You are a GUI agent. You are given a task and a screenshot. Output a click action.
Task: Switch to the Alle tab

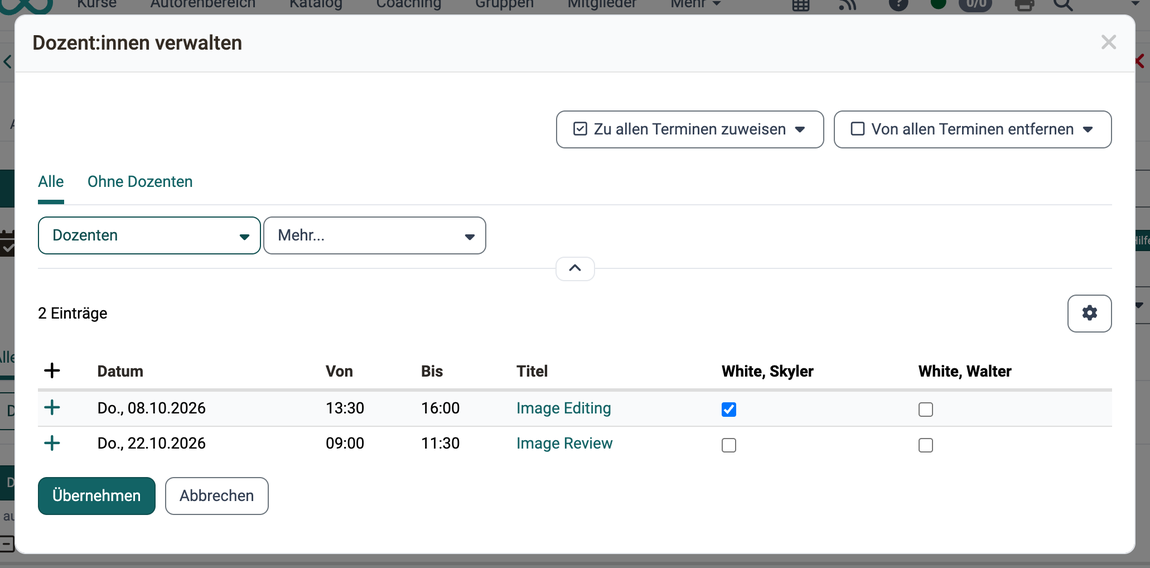(51, 181)
